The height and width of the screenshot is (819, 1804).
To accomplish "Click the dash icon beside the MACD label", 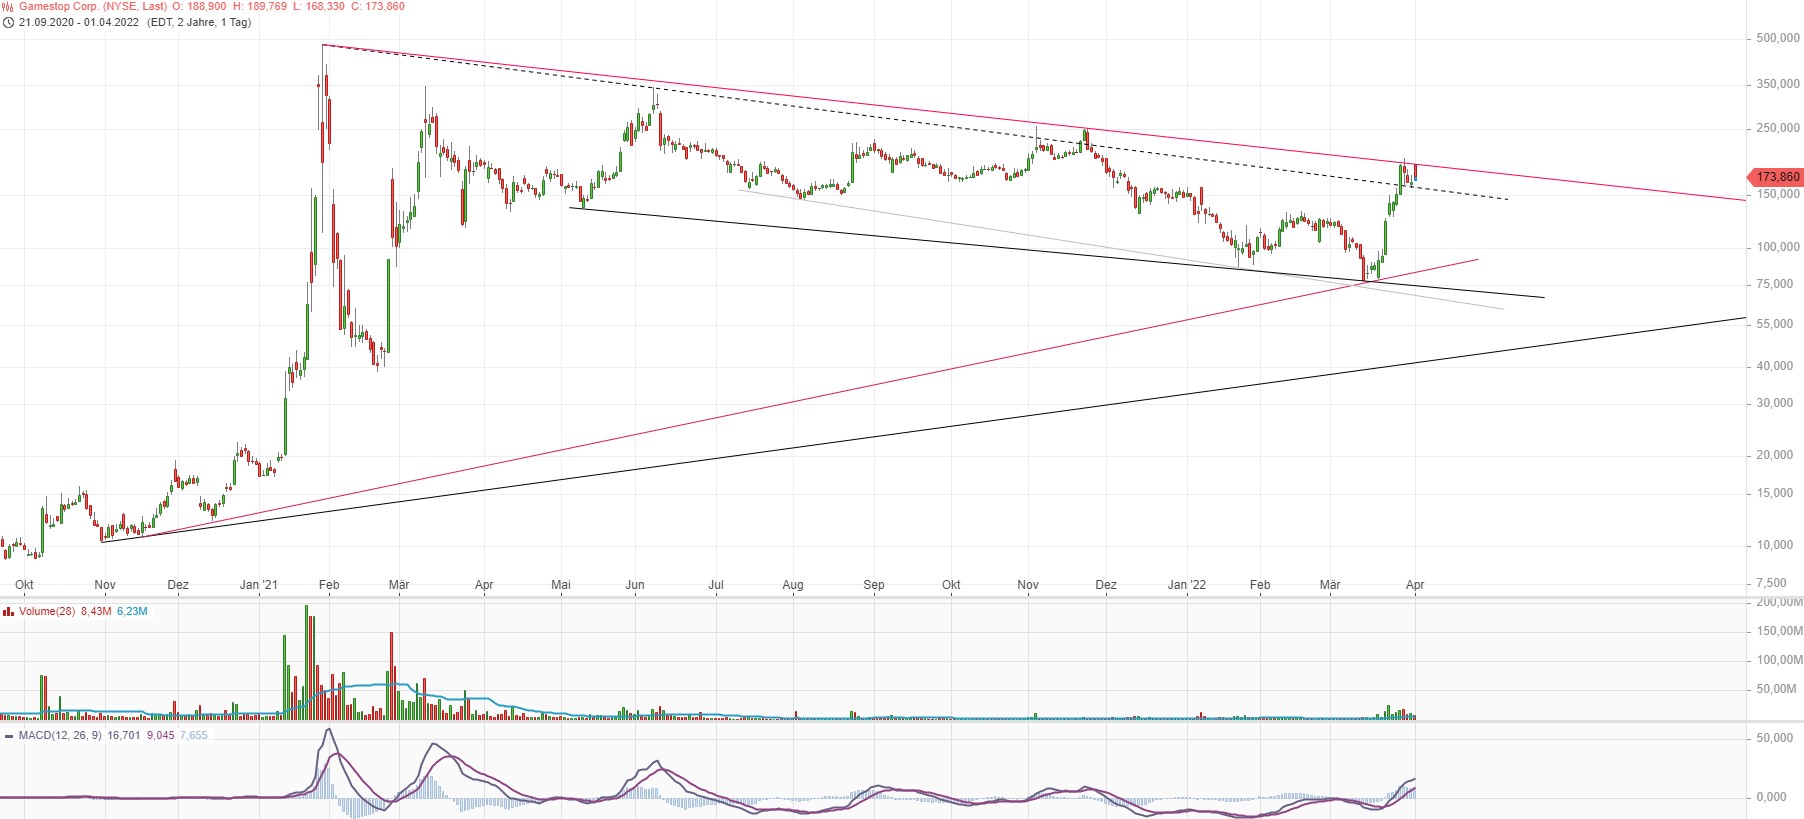I will (9, 735).
